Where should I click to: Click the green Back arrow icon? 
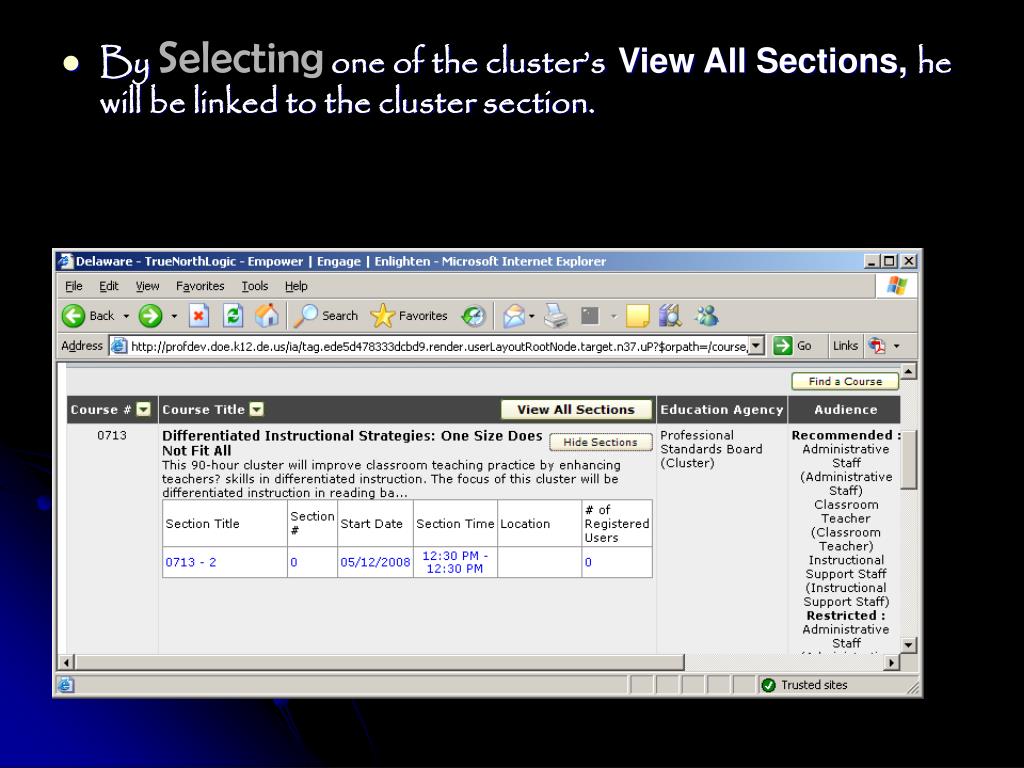(x=73, y=316)
